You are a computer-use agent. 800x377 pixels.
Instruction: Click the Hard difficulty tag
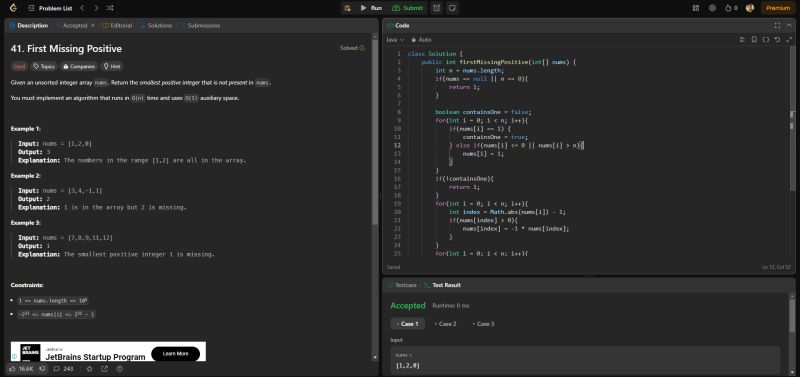click(x=19, y=66)
